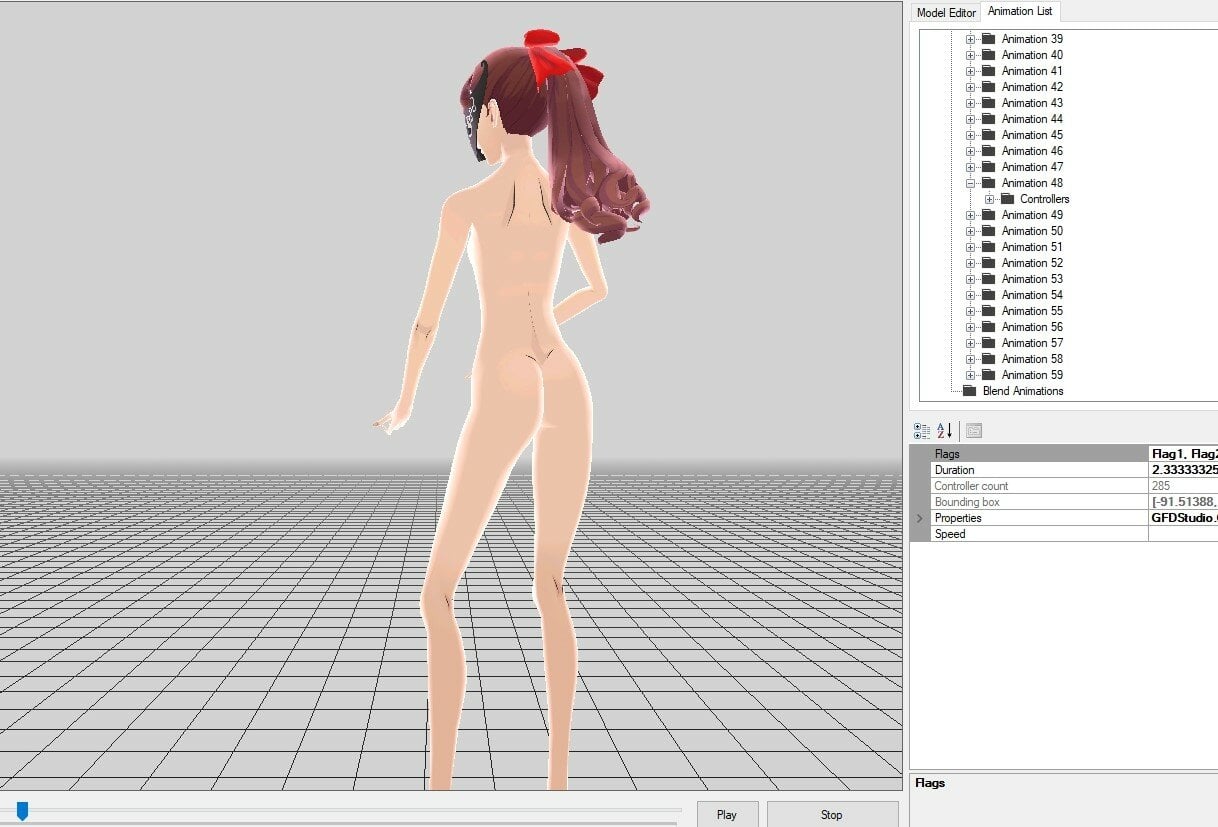
Task: Click the Flags value Flag1, Flag2
Action: 1183,454
